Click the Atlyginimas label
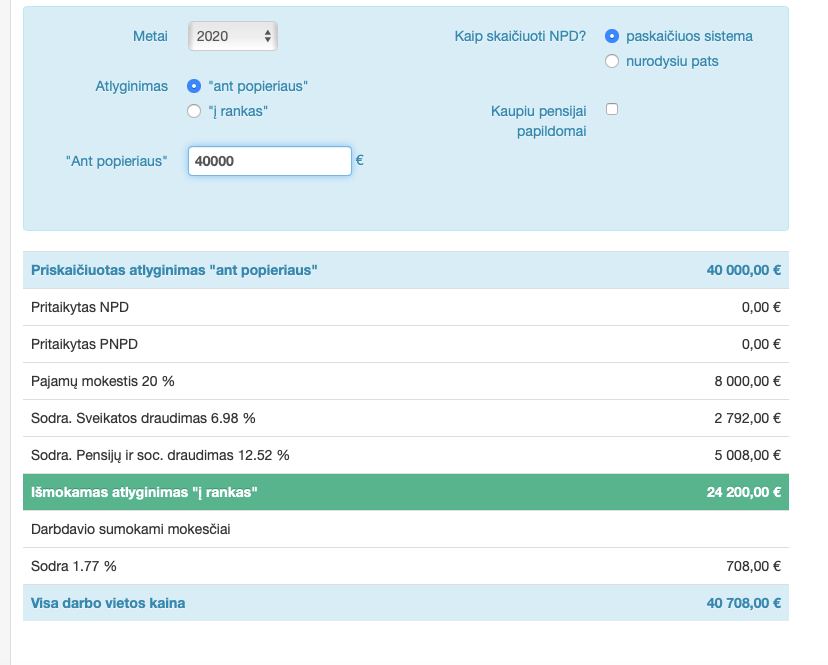Image resolution: width=828 pixels, height=665 pixels. tap(131, 86)
